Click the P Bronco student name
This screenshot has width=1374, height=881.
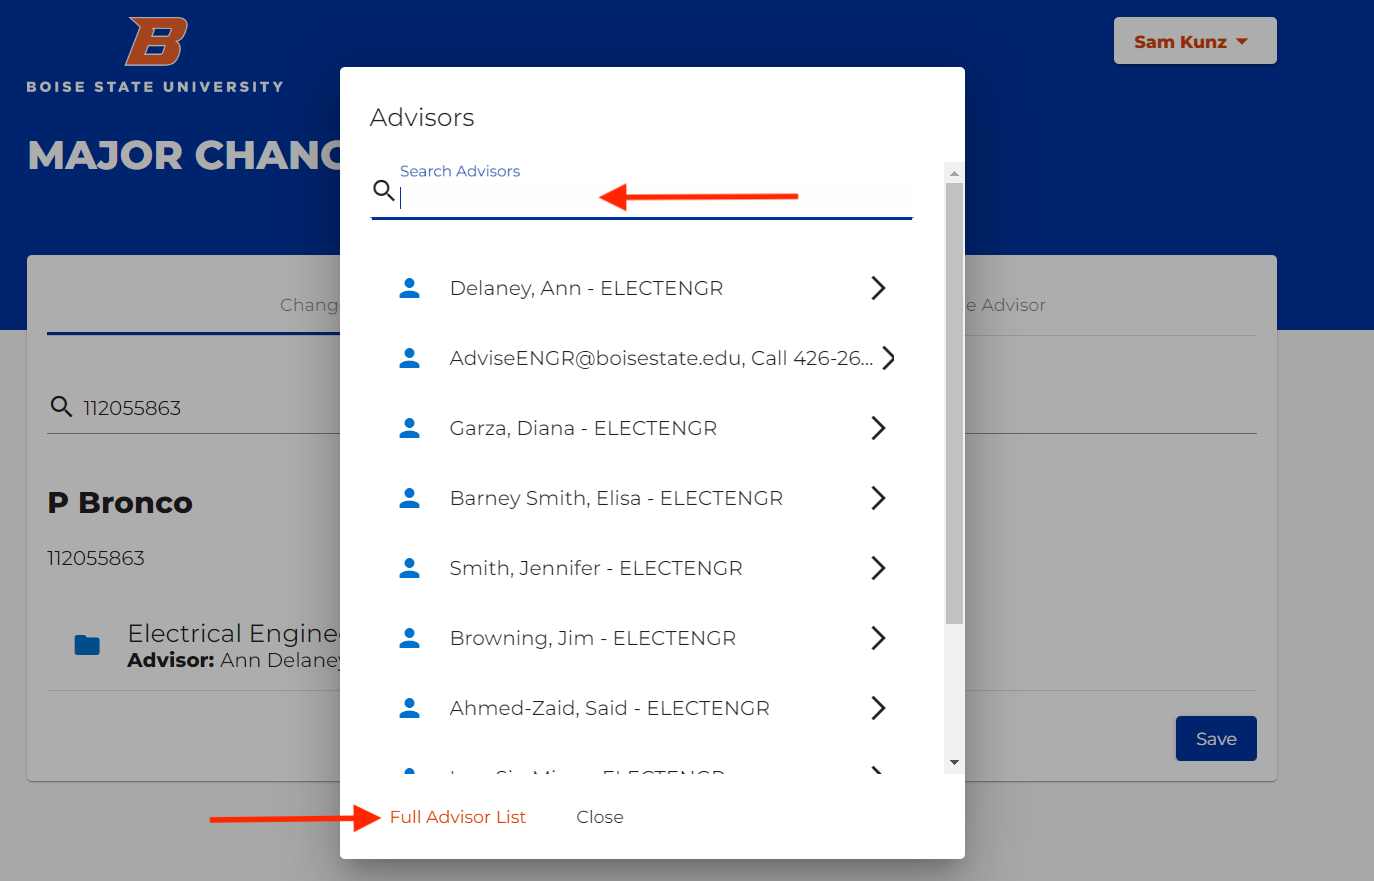[120, 503]
